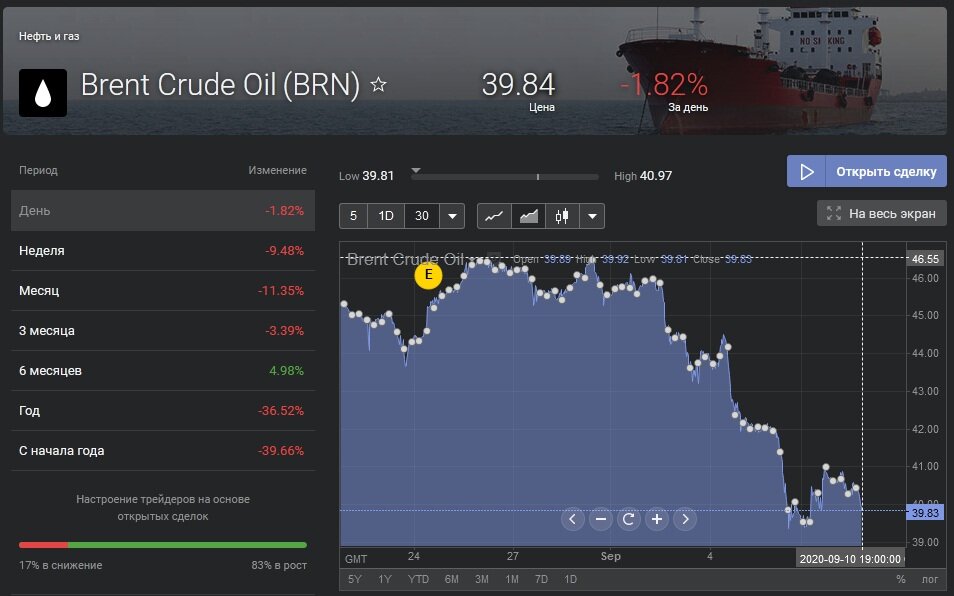
Task: Select candlestick chart type
Action: click(x=562, y=216)
